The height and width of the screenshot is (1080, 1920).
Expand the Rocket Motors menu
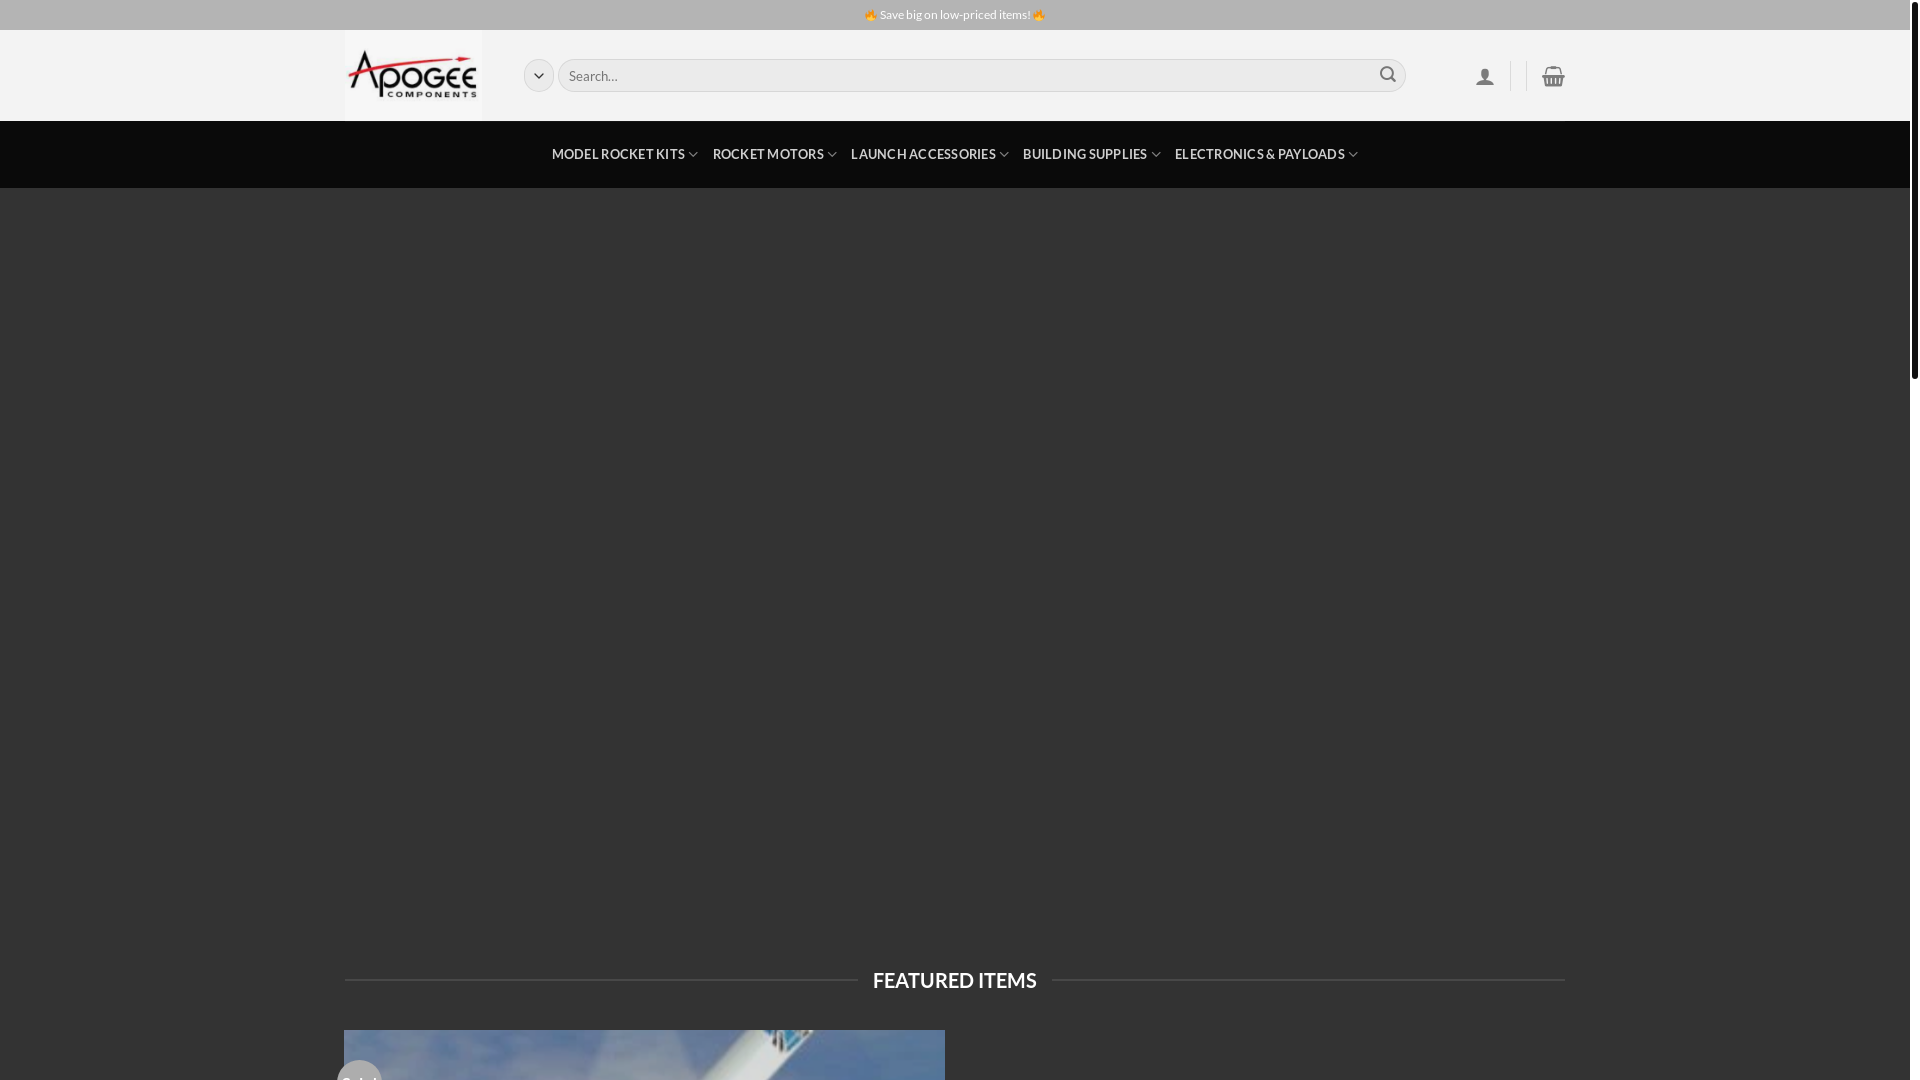[x=775, y=154]
